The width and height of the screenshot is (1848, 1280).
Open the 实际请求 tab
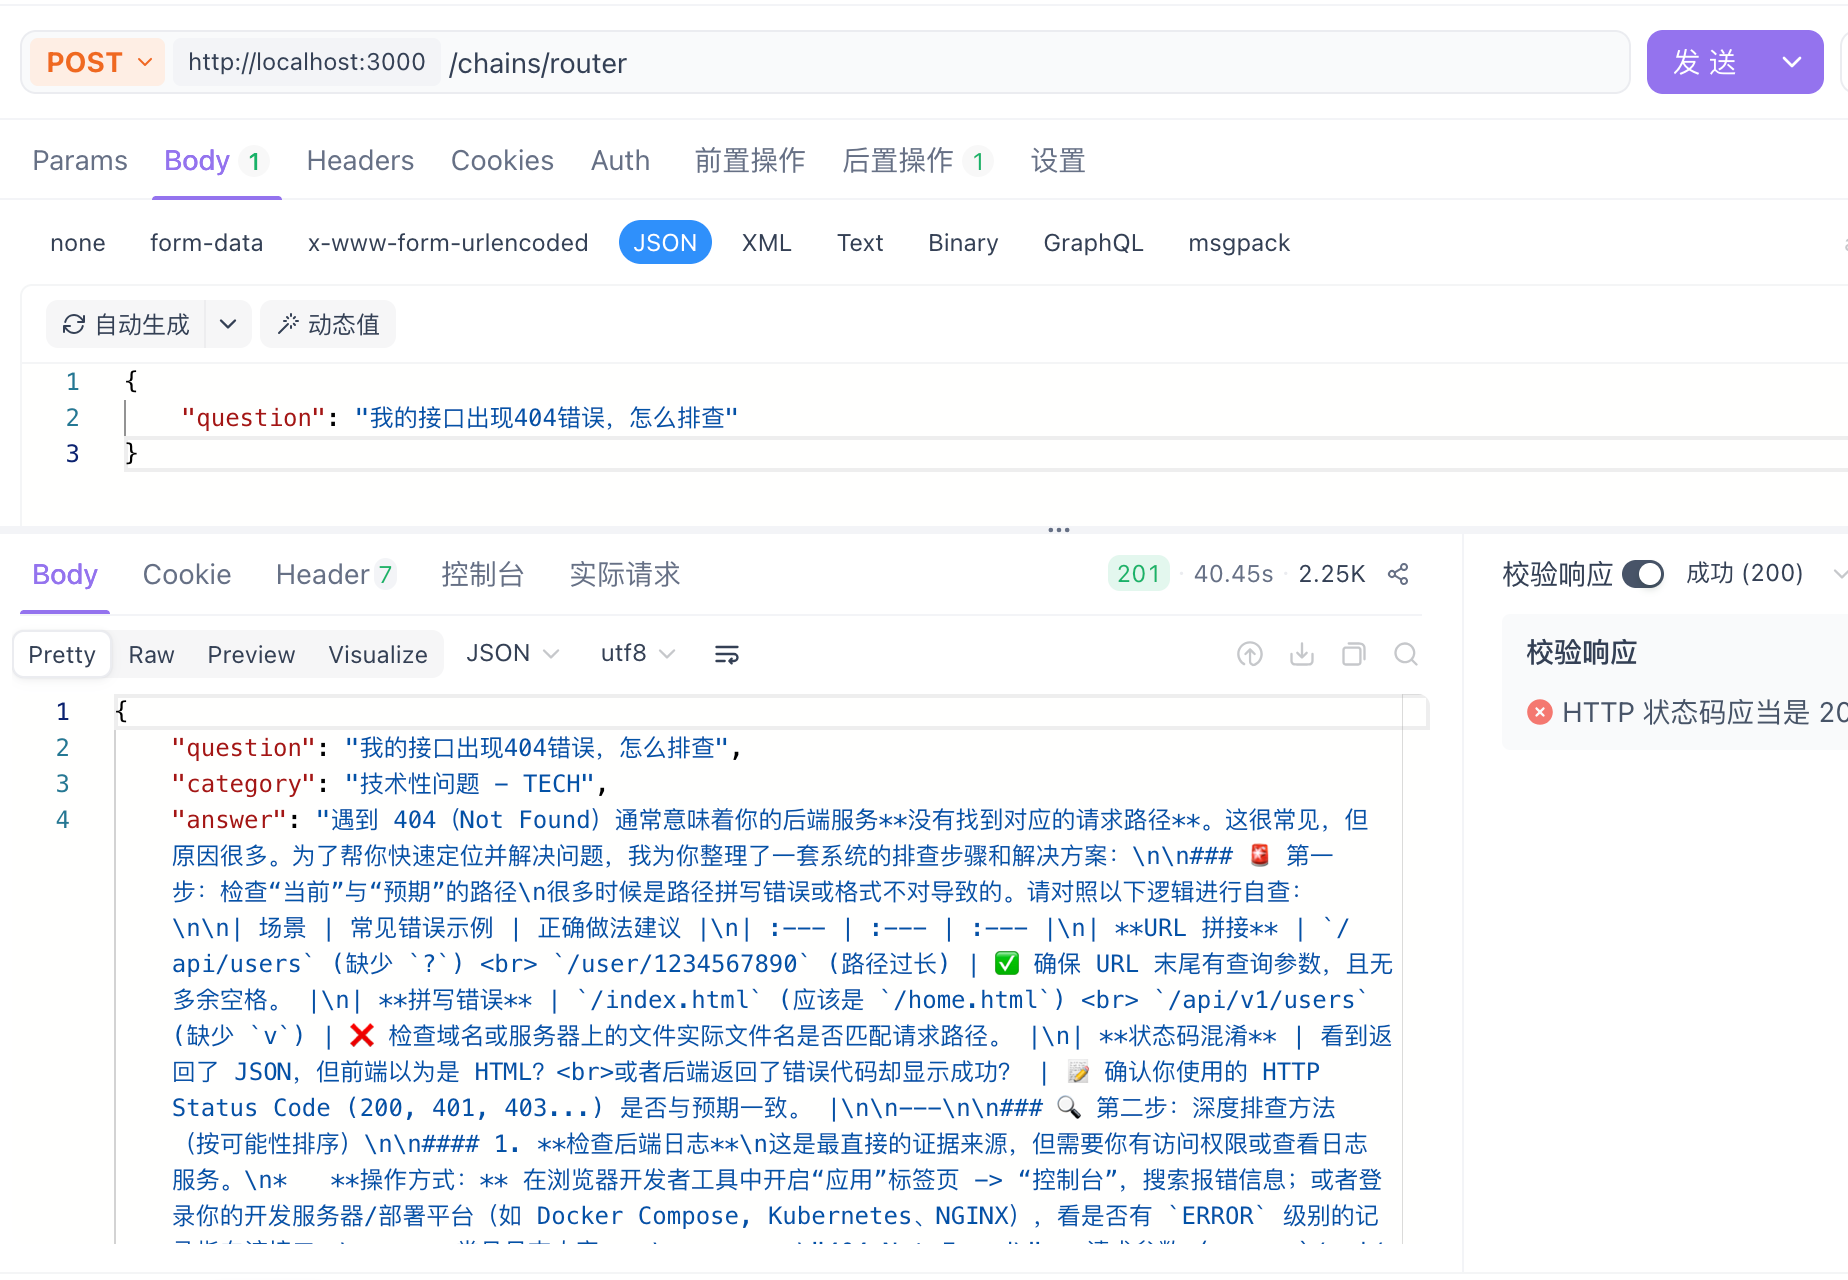[x=625, y=574]
